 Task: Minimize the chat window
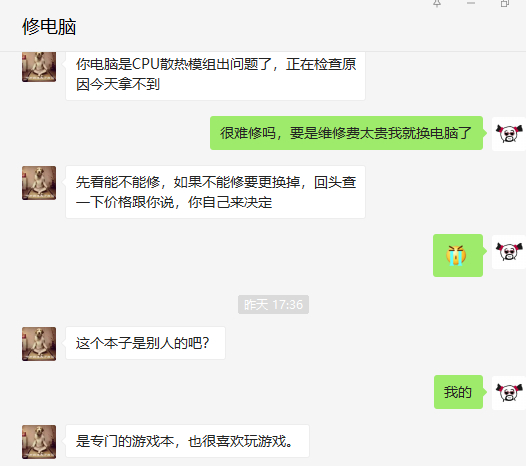tap(471, 3)
